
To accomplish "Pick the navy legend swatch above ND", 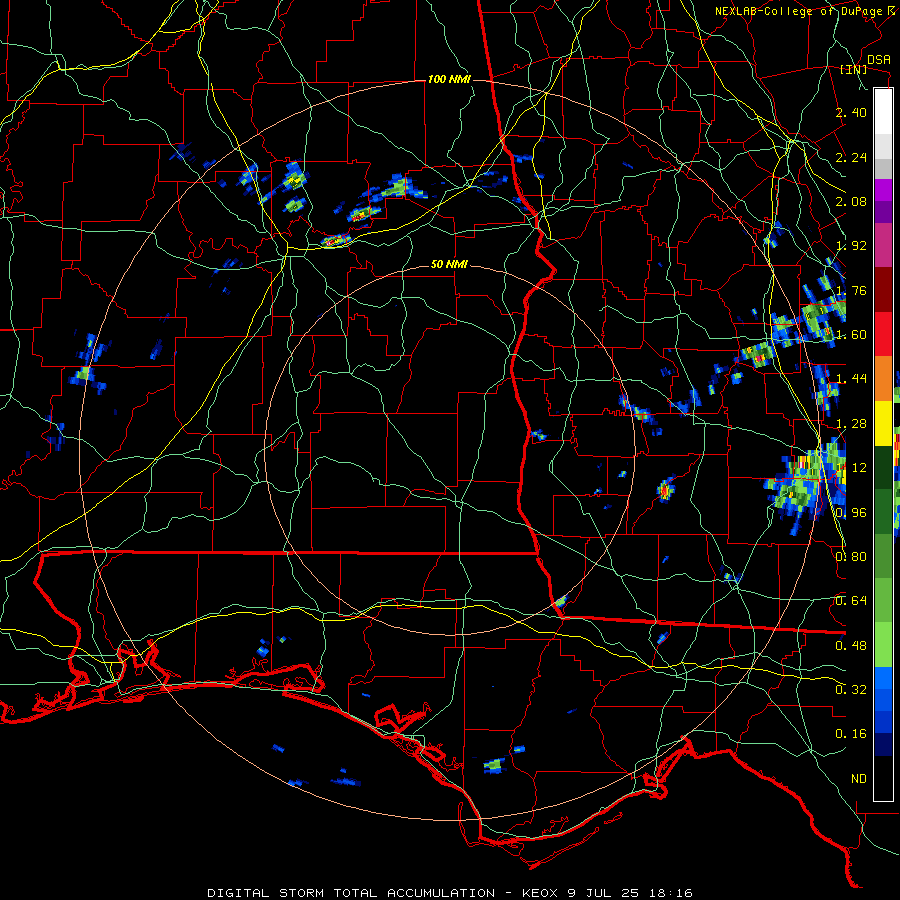I will pos(883,745).
